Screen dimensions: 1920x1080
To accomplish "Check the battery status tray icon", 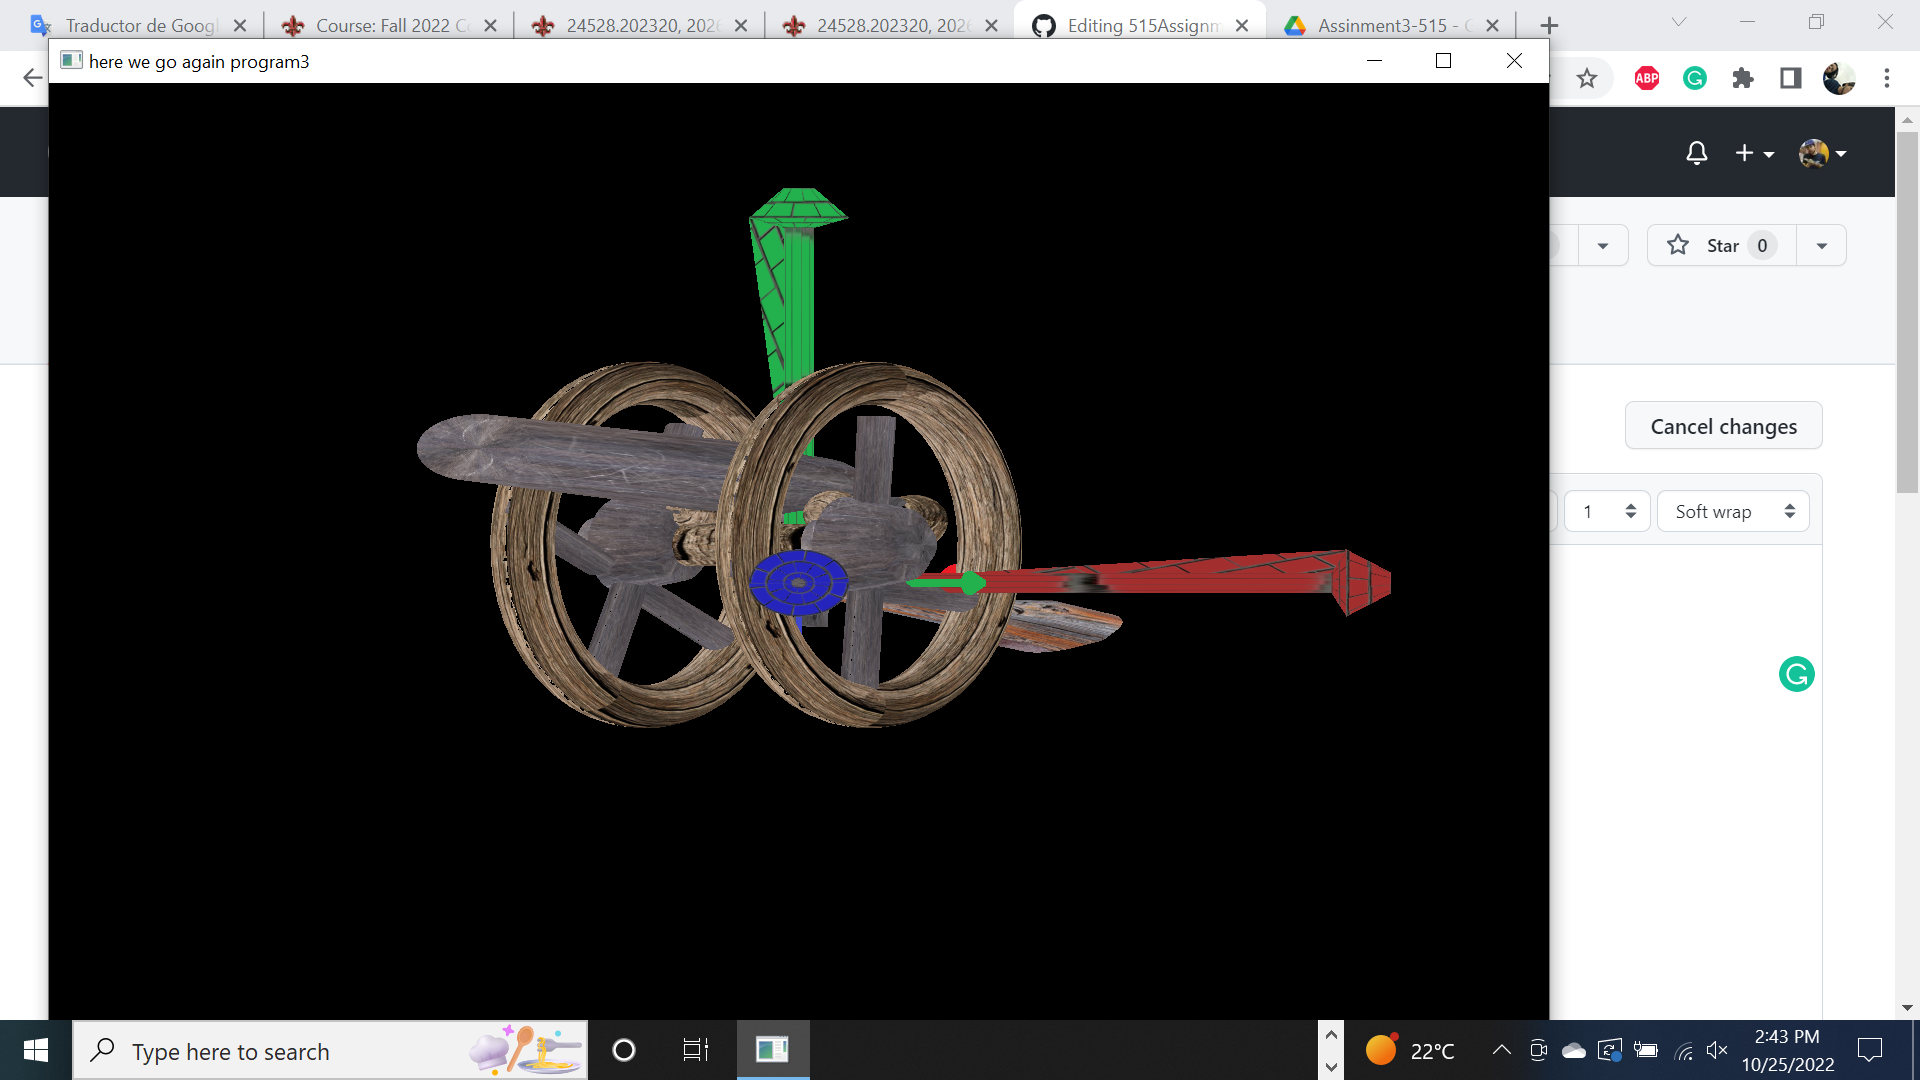I will 1646,1051.
